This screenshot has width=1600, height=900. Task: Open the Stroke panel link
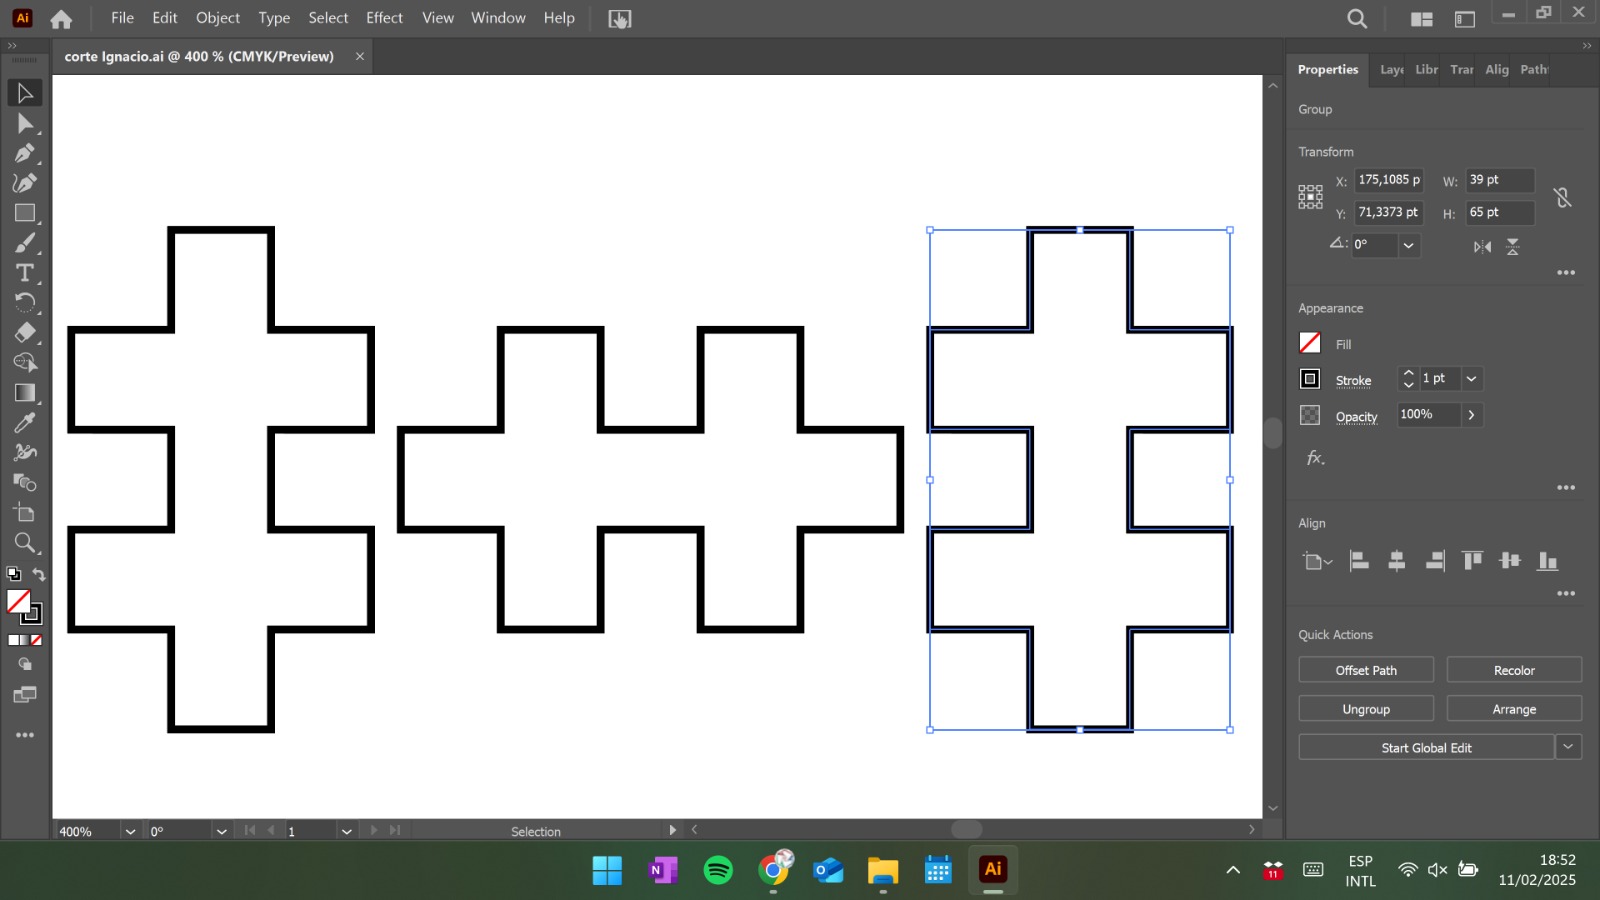(x=1353, y=381)
